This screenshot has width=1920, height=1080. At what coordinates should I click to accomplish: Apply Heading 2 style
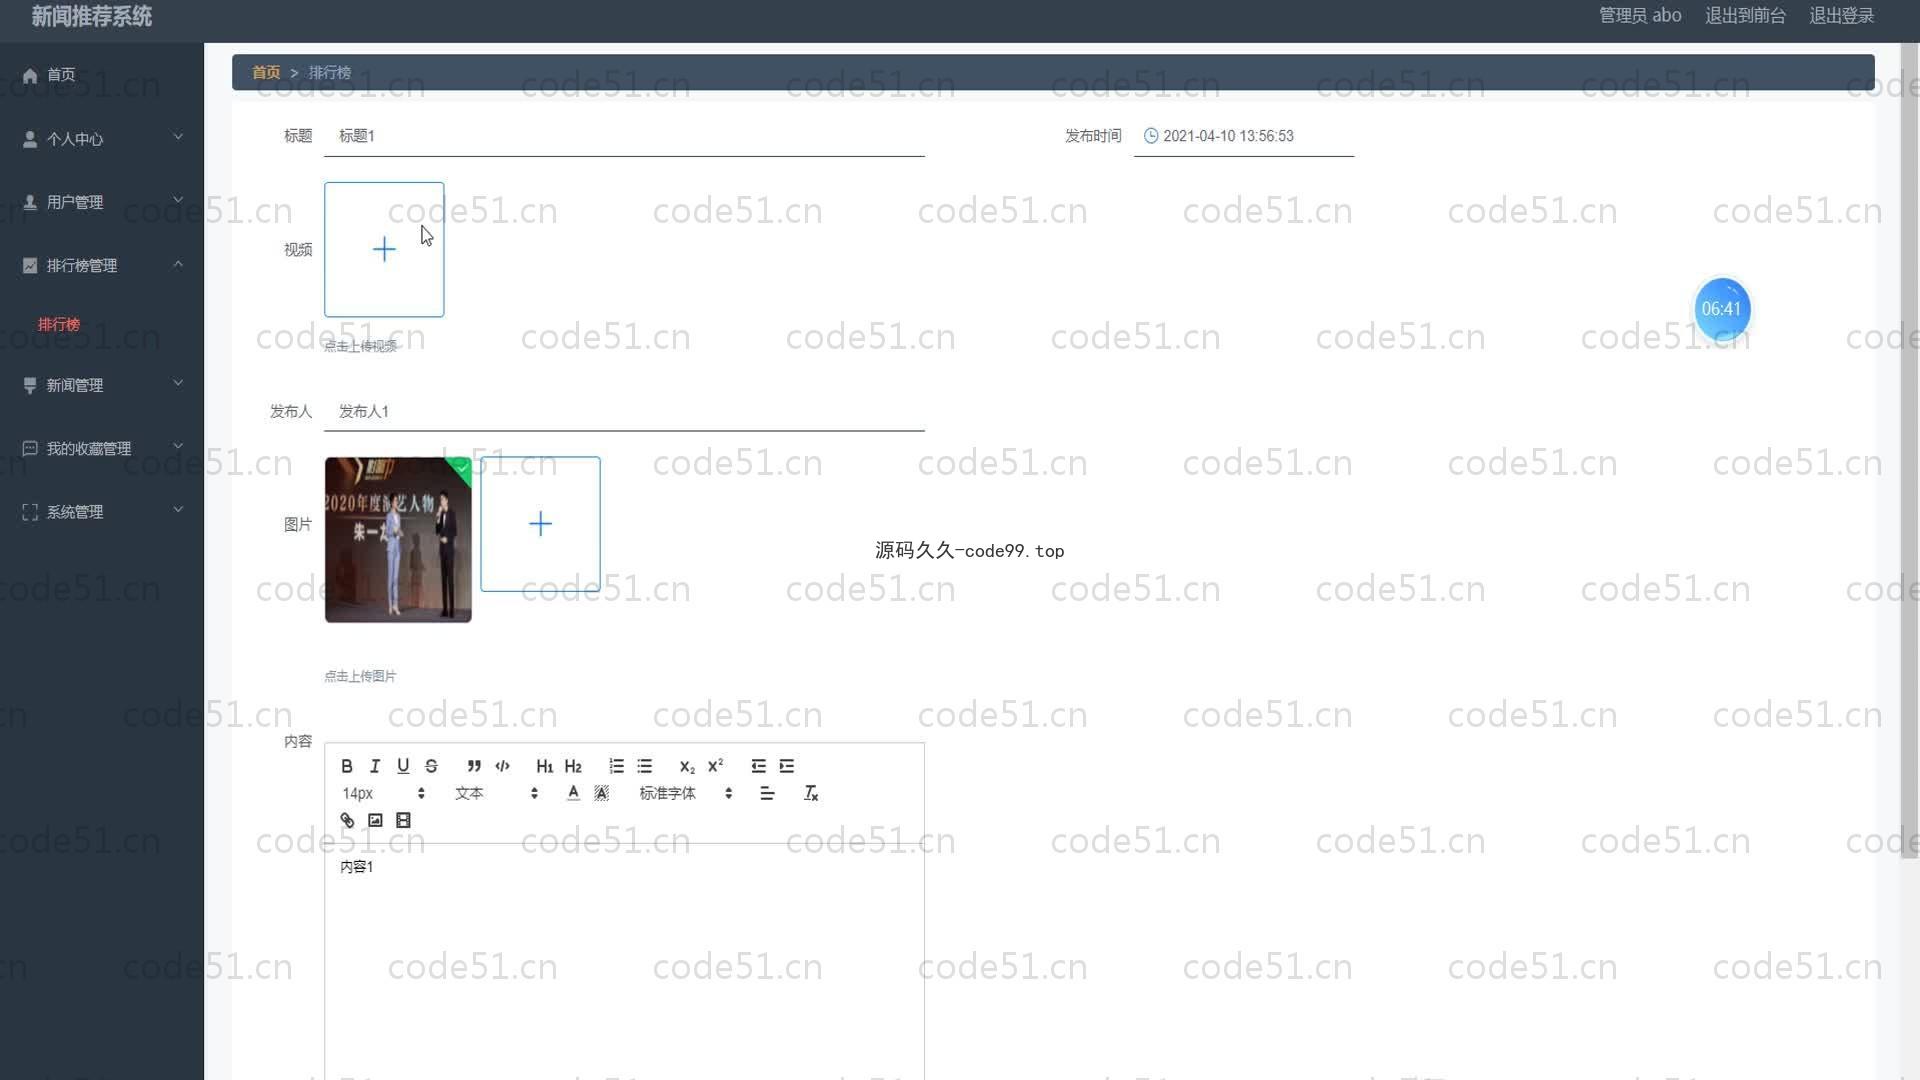[x=573, y=766]
